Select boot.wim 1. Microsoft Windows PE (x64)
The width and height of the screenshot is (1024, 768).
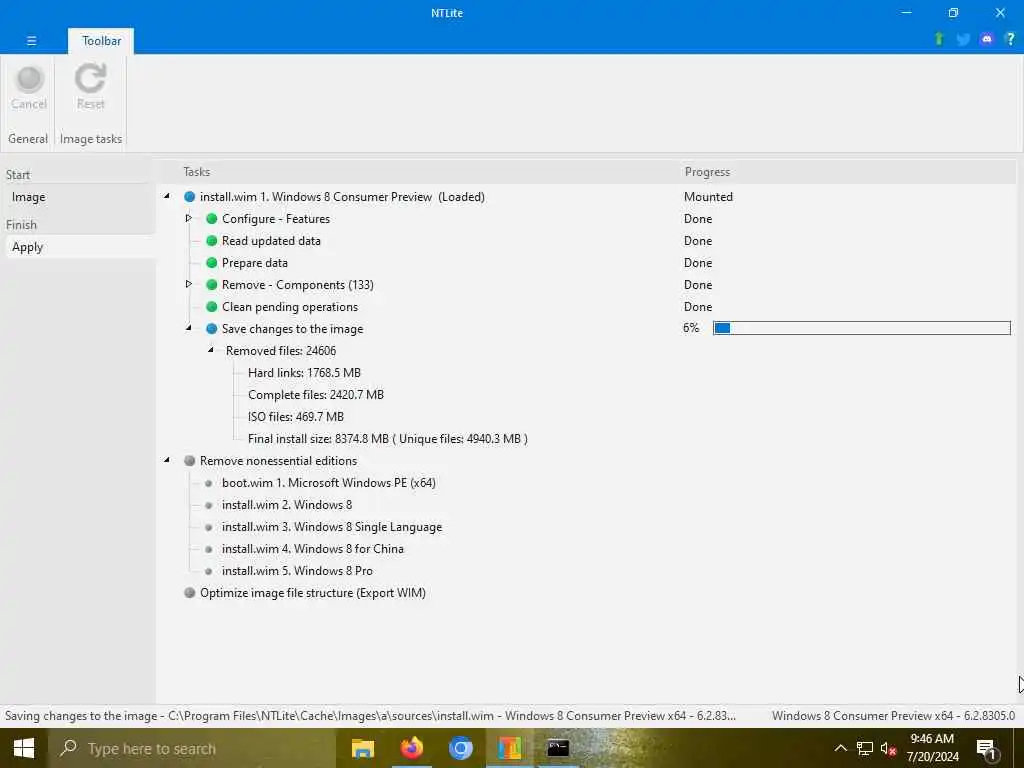[328, 483]
